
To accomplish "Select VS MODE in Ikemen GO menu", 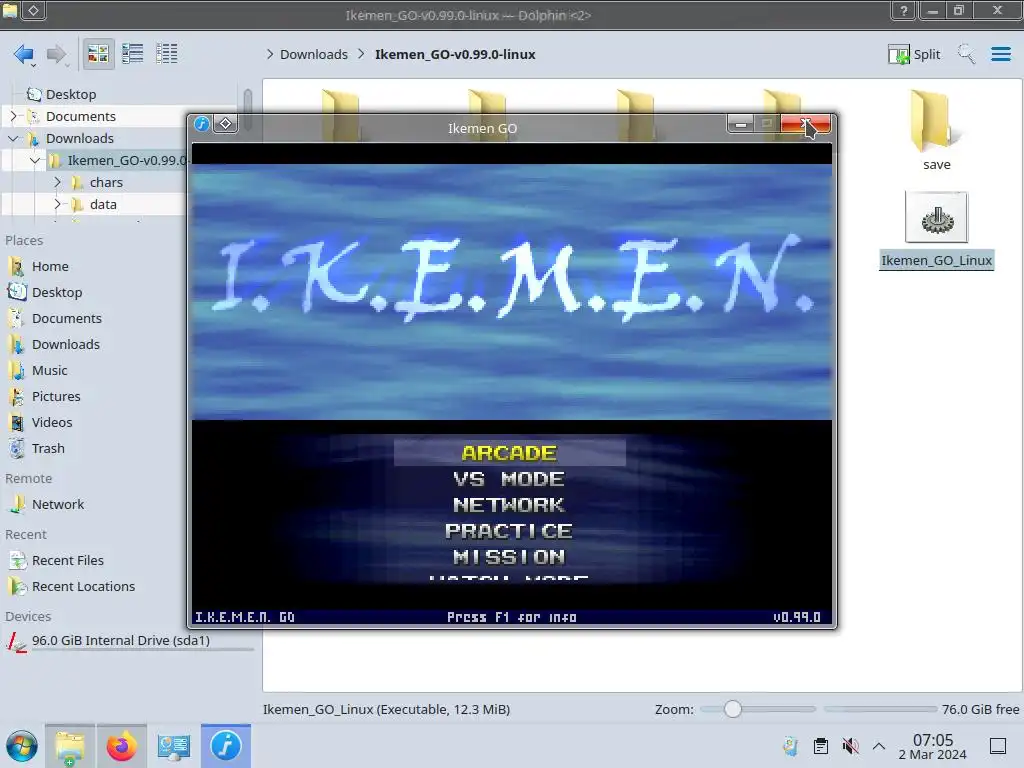I will pyautogui.click(x=509, y=479).
